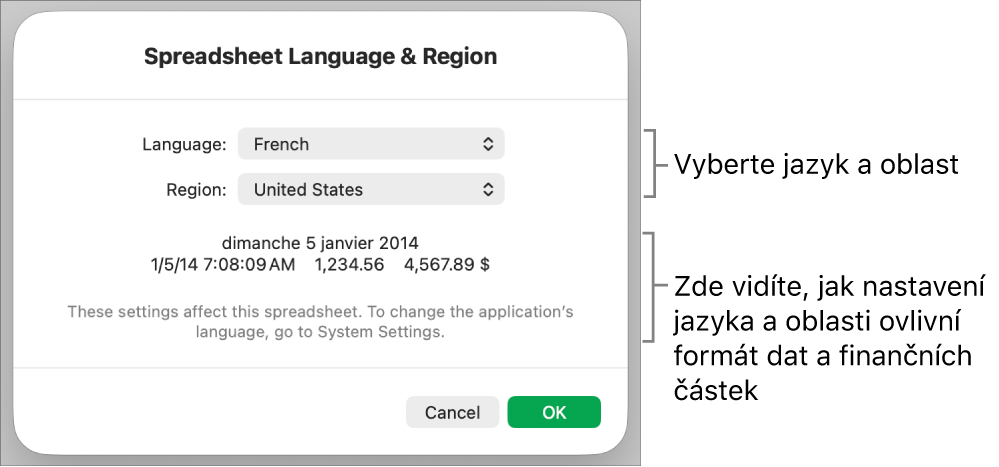Click the word "French" in the Language field

coord(282,144)
